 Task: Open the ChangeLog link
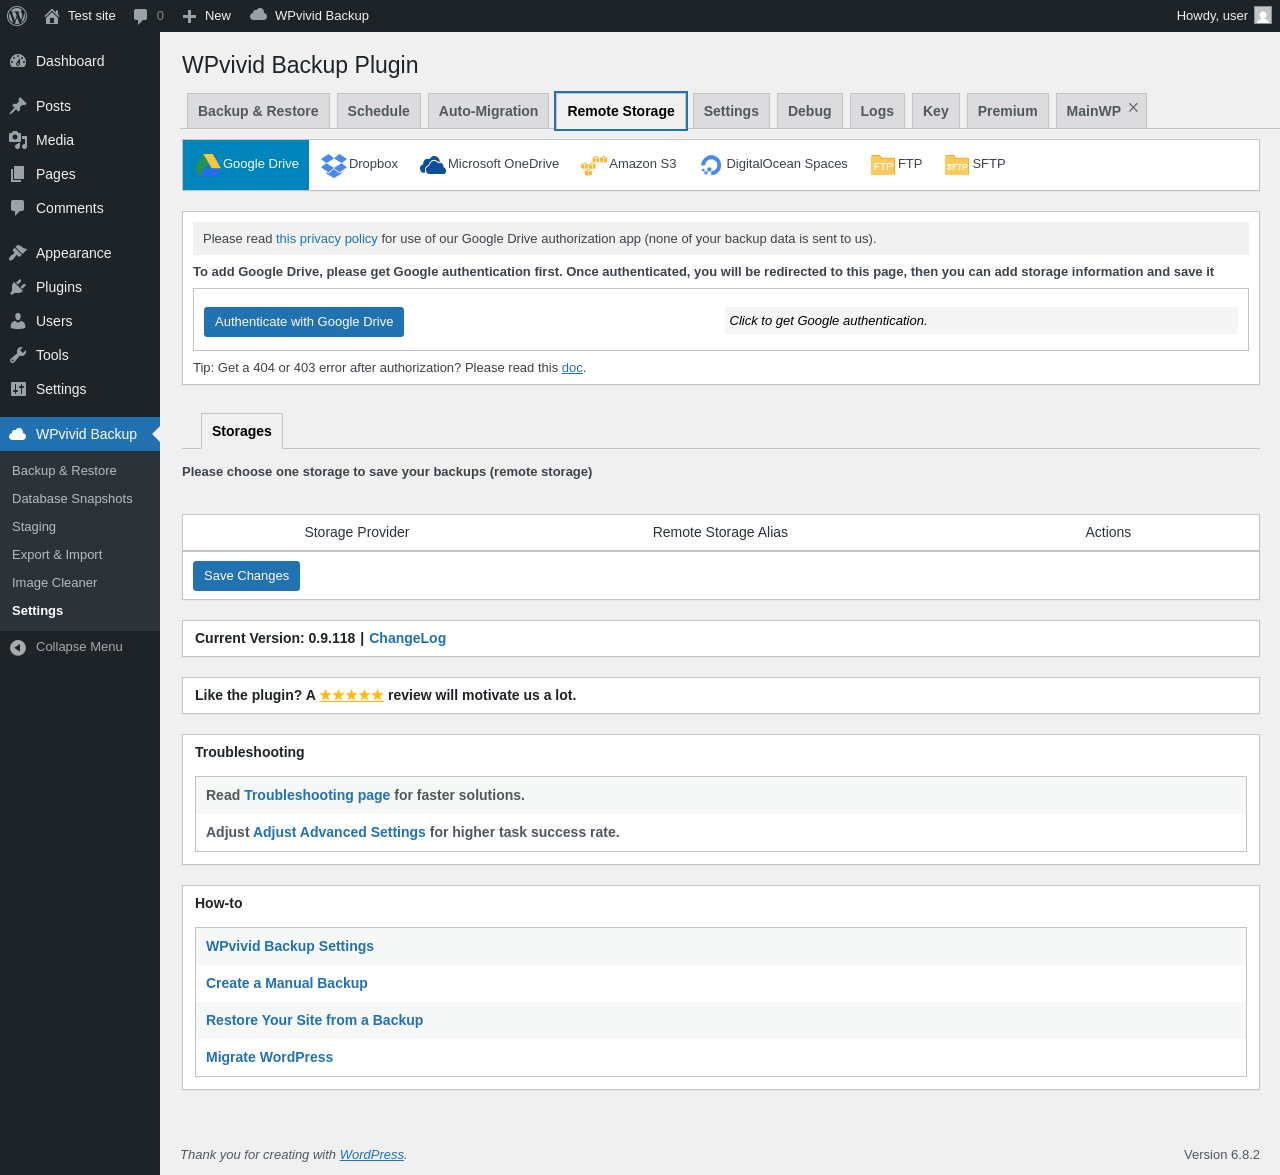point(407,638)
